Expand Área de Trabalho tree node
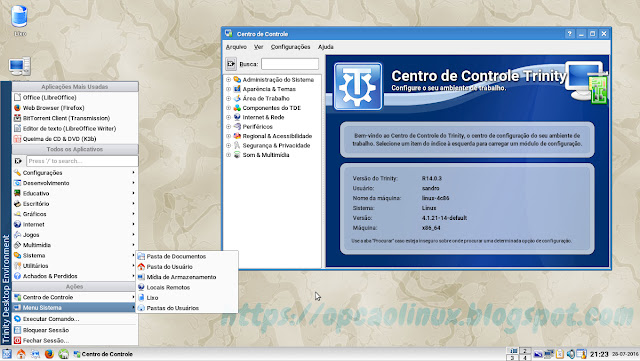Viewport: 640px width, 361px height. (x=229, y=98)
